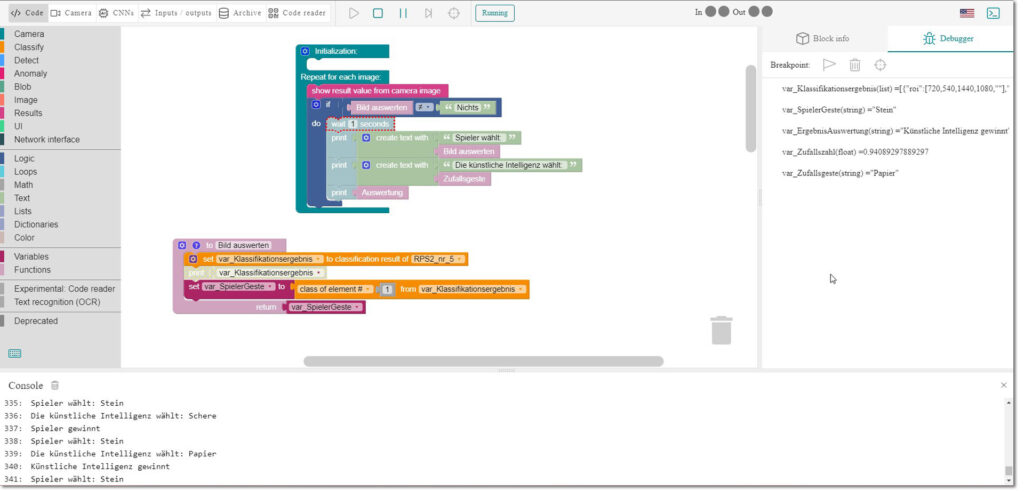This screenshot has width=1024, height=491.
Task: Click the step-forward icon in the toolbar
Action: (x=428, y=13)
